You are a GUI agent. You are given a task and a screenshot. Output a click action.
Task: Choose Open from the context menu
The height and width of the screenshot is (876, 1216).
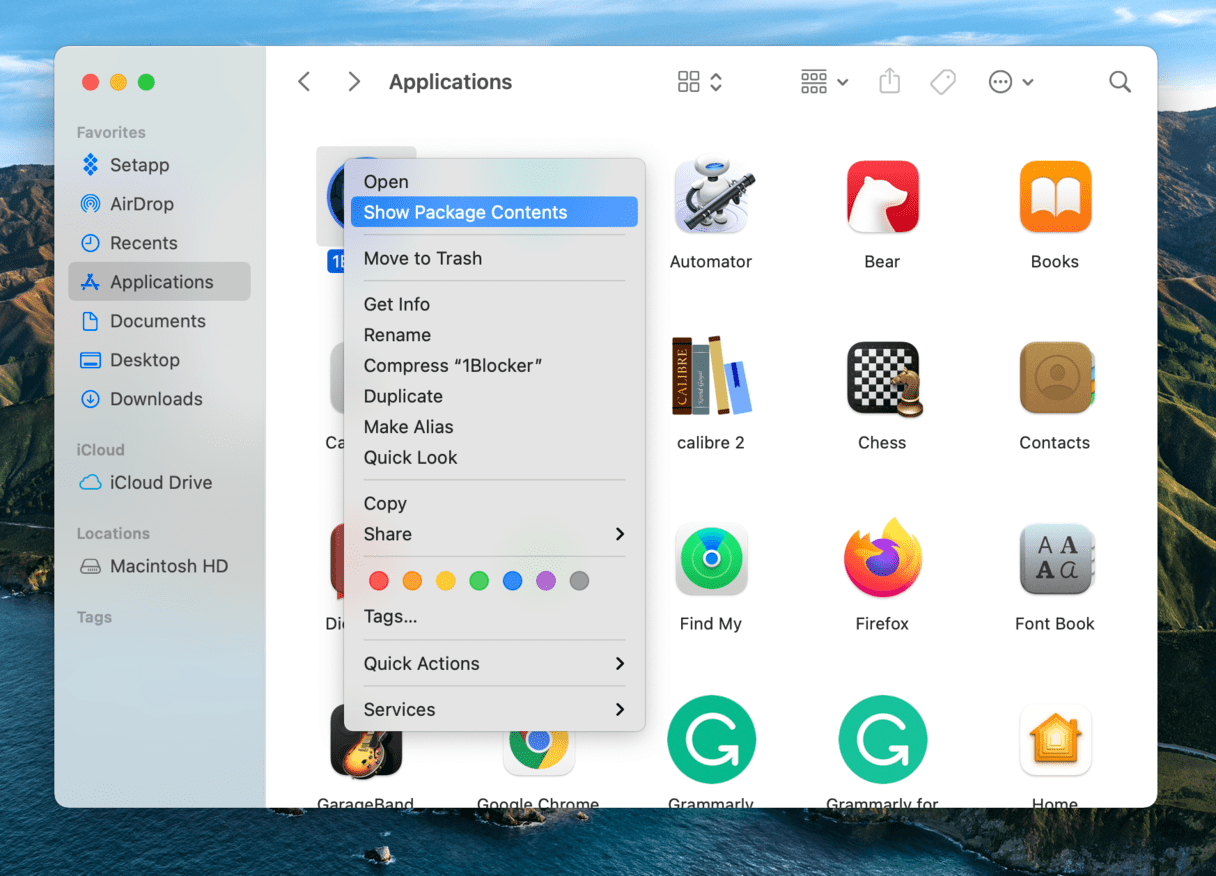[495, 181]
